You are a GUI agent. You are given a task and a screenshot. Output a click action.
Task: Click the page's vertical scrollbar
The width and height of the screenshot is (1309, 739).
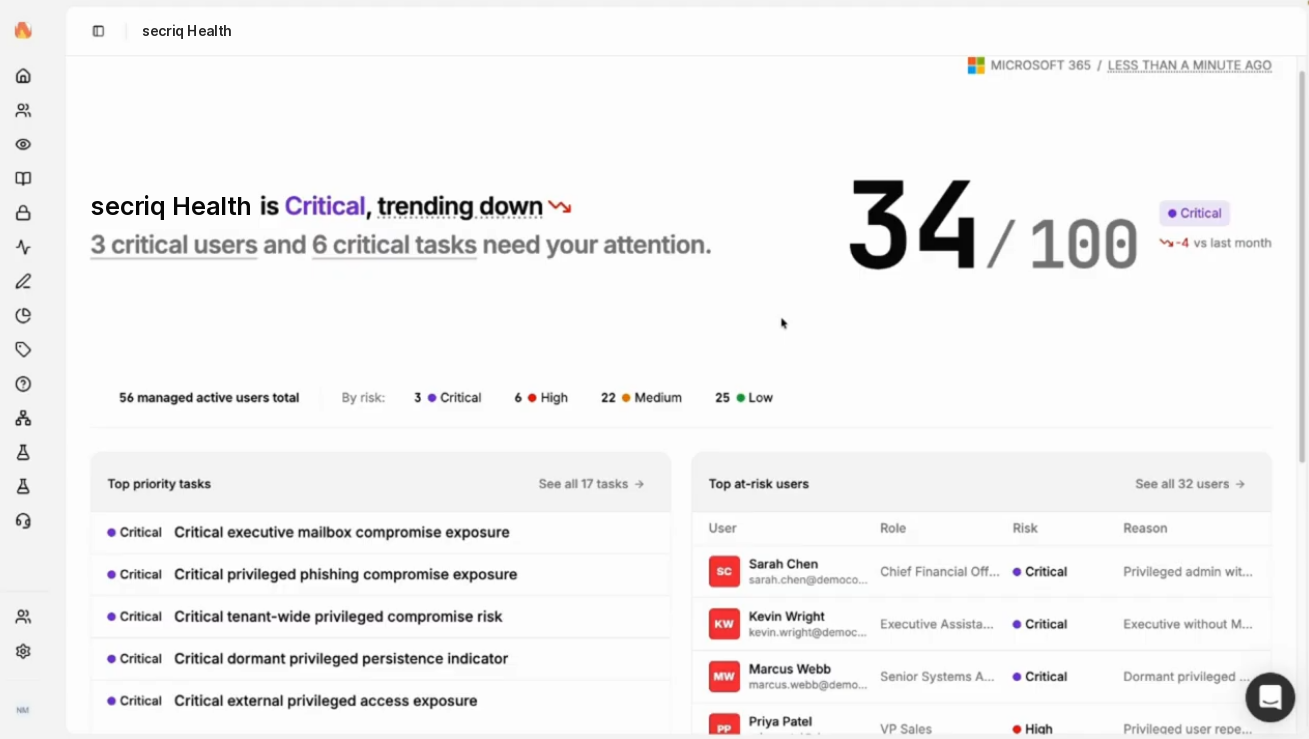pyautogui.click(x=1301, y=265)
